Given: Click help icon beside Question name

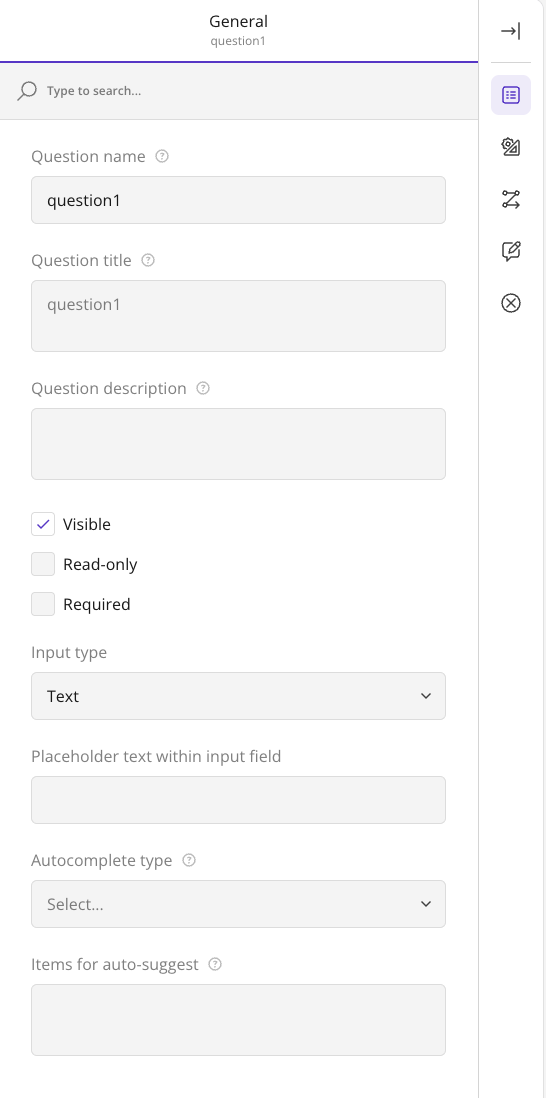Looking at the screenshot, I should pos(162,156).
